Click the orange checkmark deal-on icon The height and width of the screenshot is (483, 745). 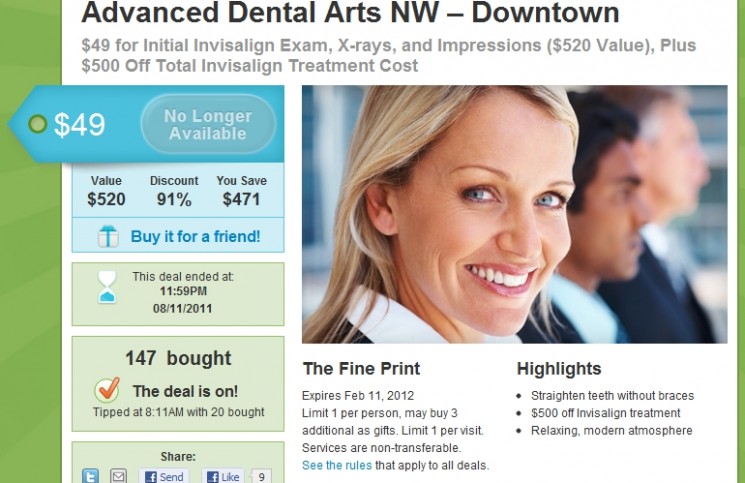click(107, 390)
